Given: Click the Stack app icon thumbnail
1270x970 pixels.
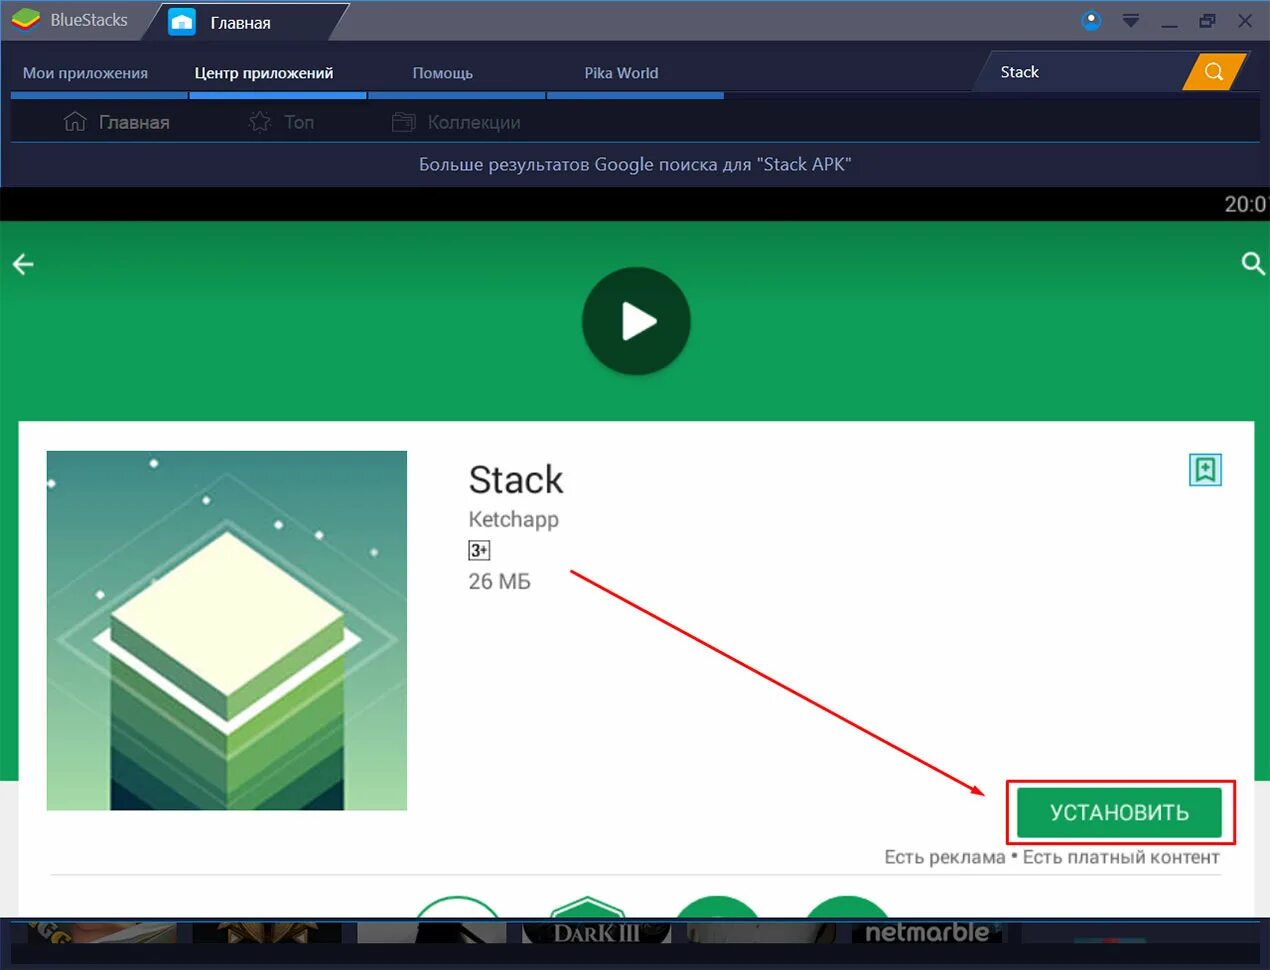Looking at the screenshot, I should pyautogui.click(x=227, y=631).
